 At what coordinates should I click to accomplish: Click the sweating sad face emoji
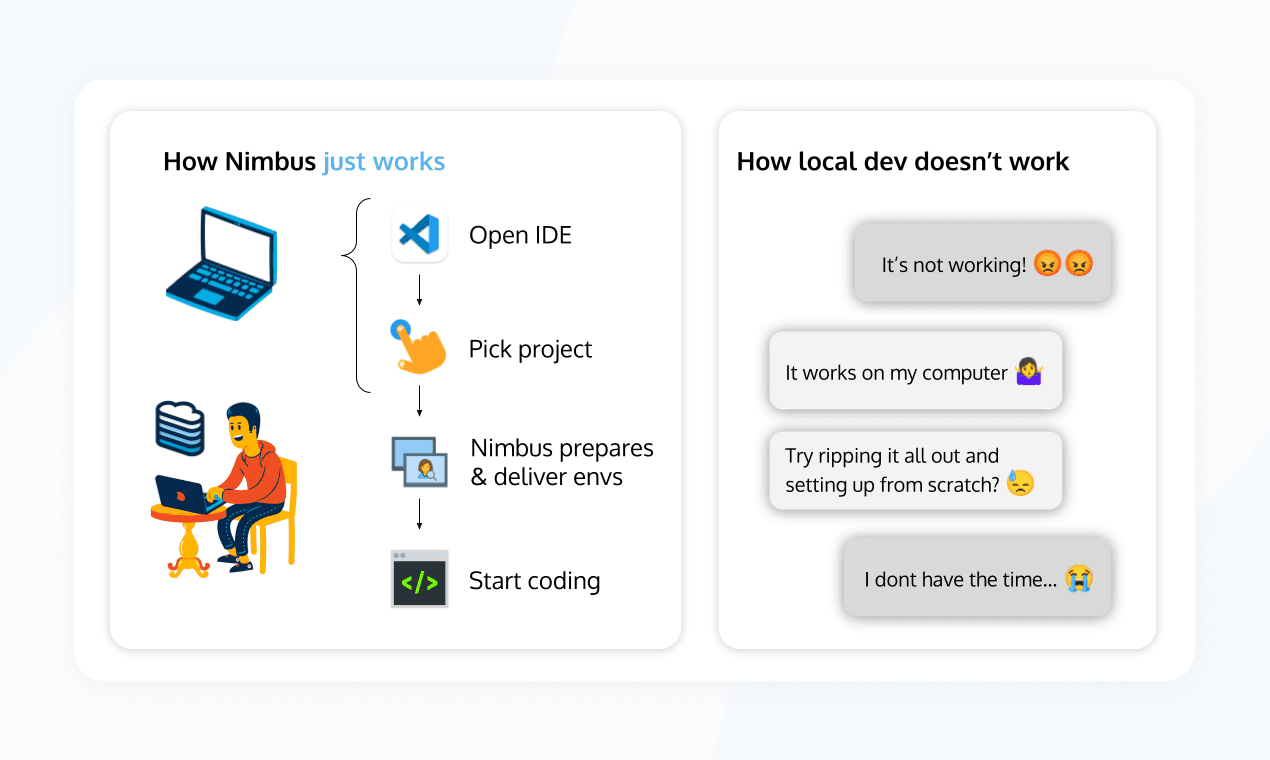coord(1020,483)
